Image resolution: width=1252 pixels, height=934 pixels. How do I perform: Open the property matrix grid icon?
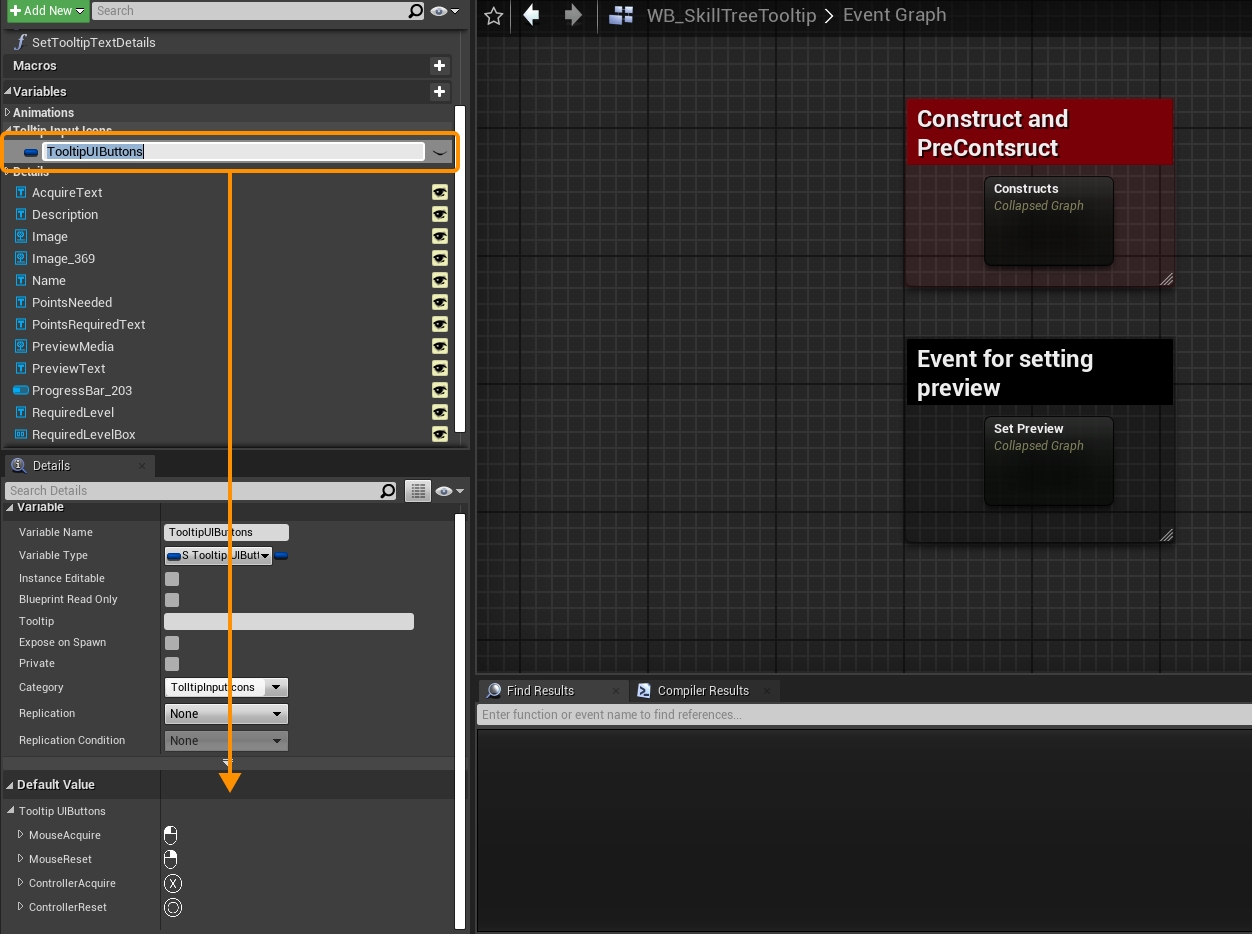pyautogui.click(x=418, y=490)
